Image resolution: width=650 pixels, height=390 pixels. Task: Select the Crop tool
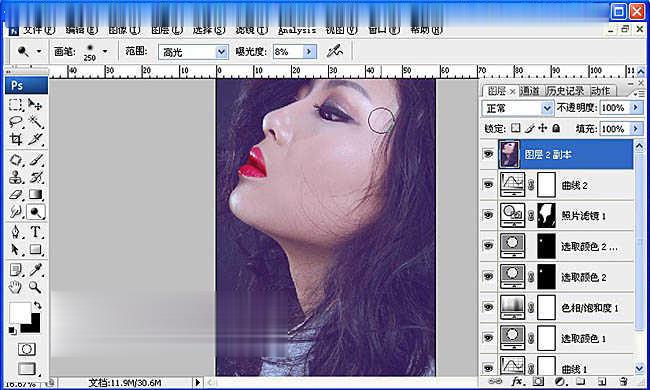[15, 139]
